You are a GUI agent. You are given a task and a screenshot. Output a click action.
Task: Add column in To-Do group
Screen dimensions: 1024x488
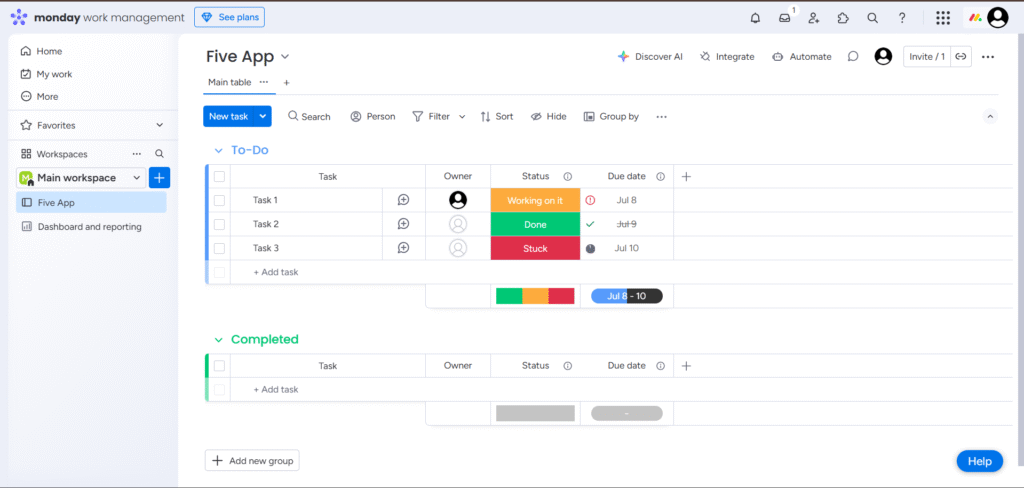point(686,176)
